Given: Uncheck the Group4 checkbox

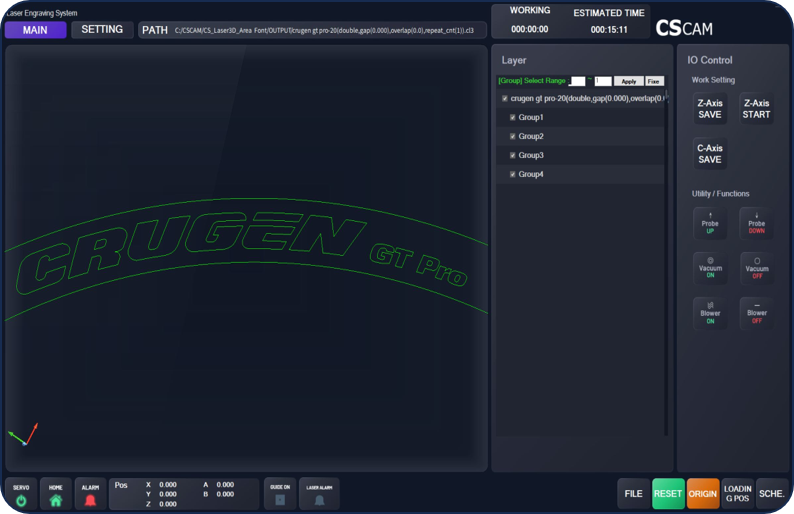Looking at the screenshot, I should tap(512, 174).
